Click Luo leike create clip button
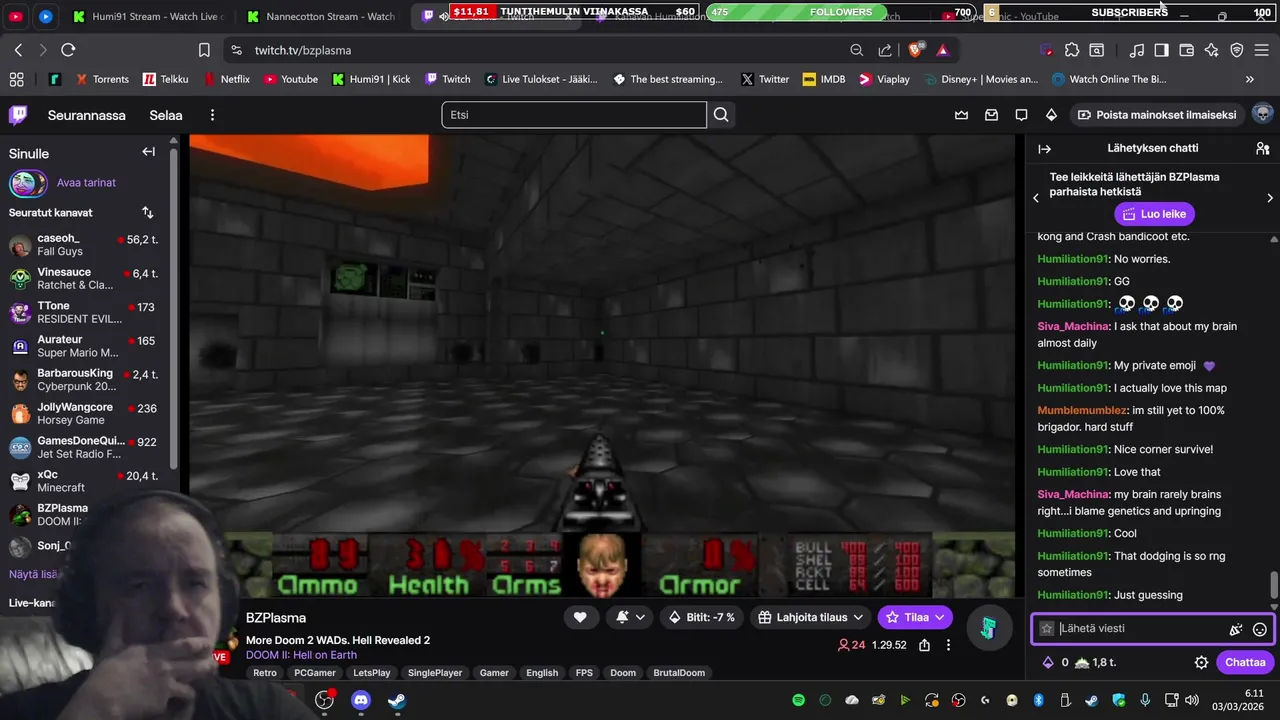The height and width of the screenshot is (720, 1280). (x=1154, y=214)
